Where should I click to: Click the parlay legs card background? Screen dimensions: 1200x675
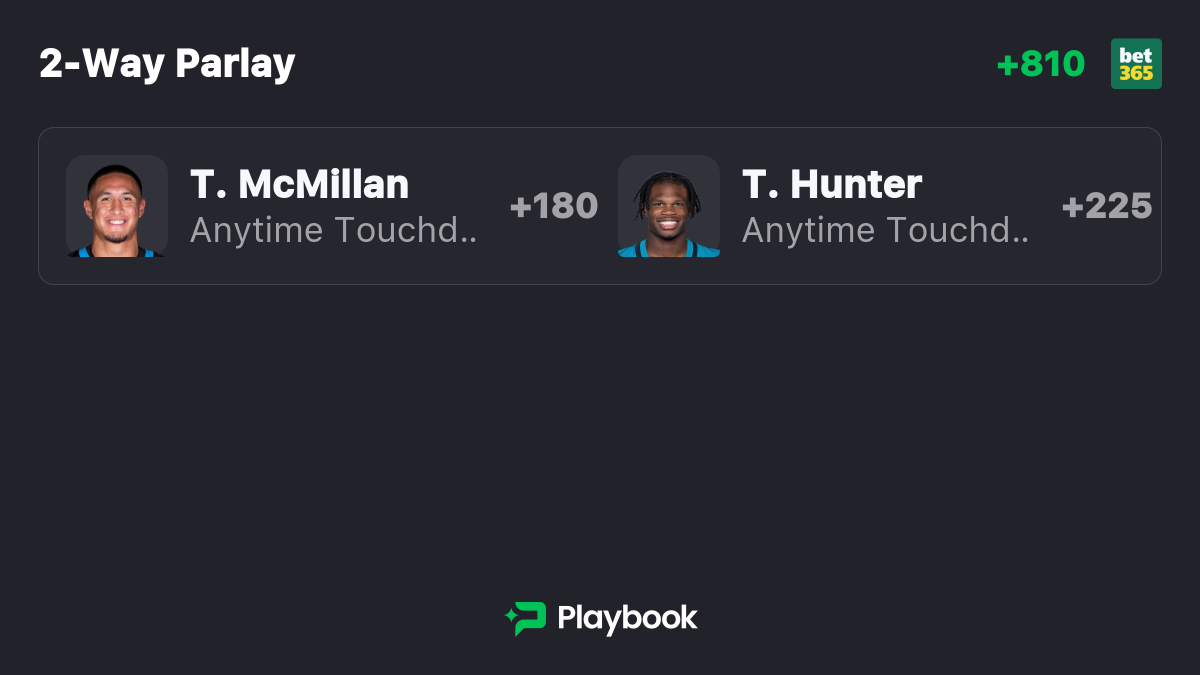pyautogui.click(x=600, y=206)
